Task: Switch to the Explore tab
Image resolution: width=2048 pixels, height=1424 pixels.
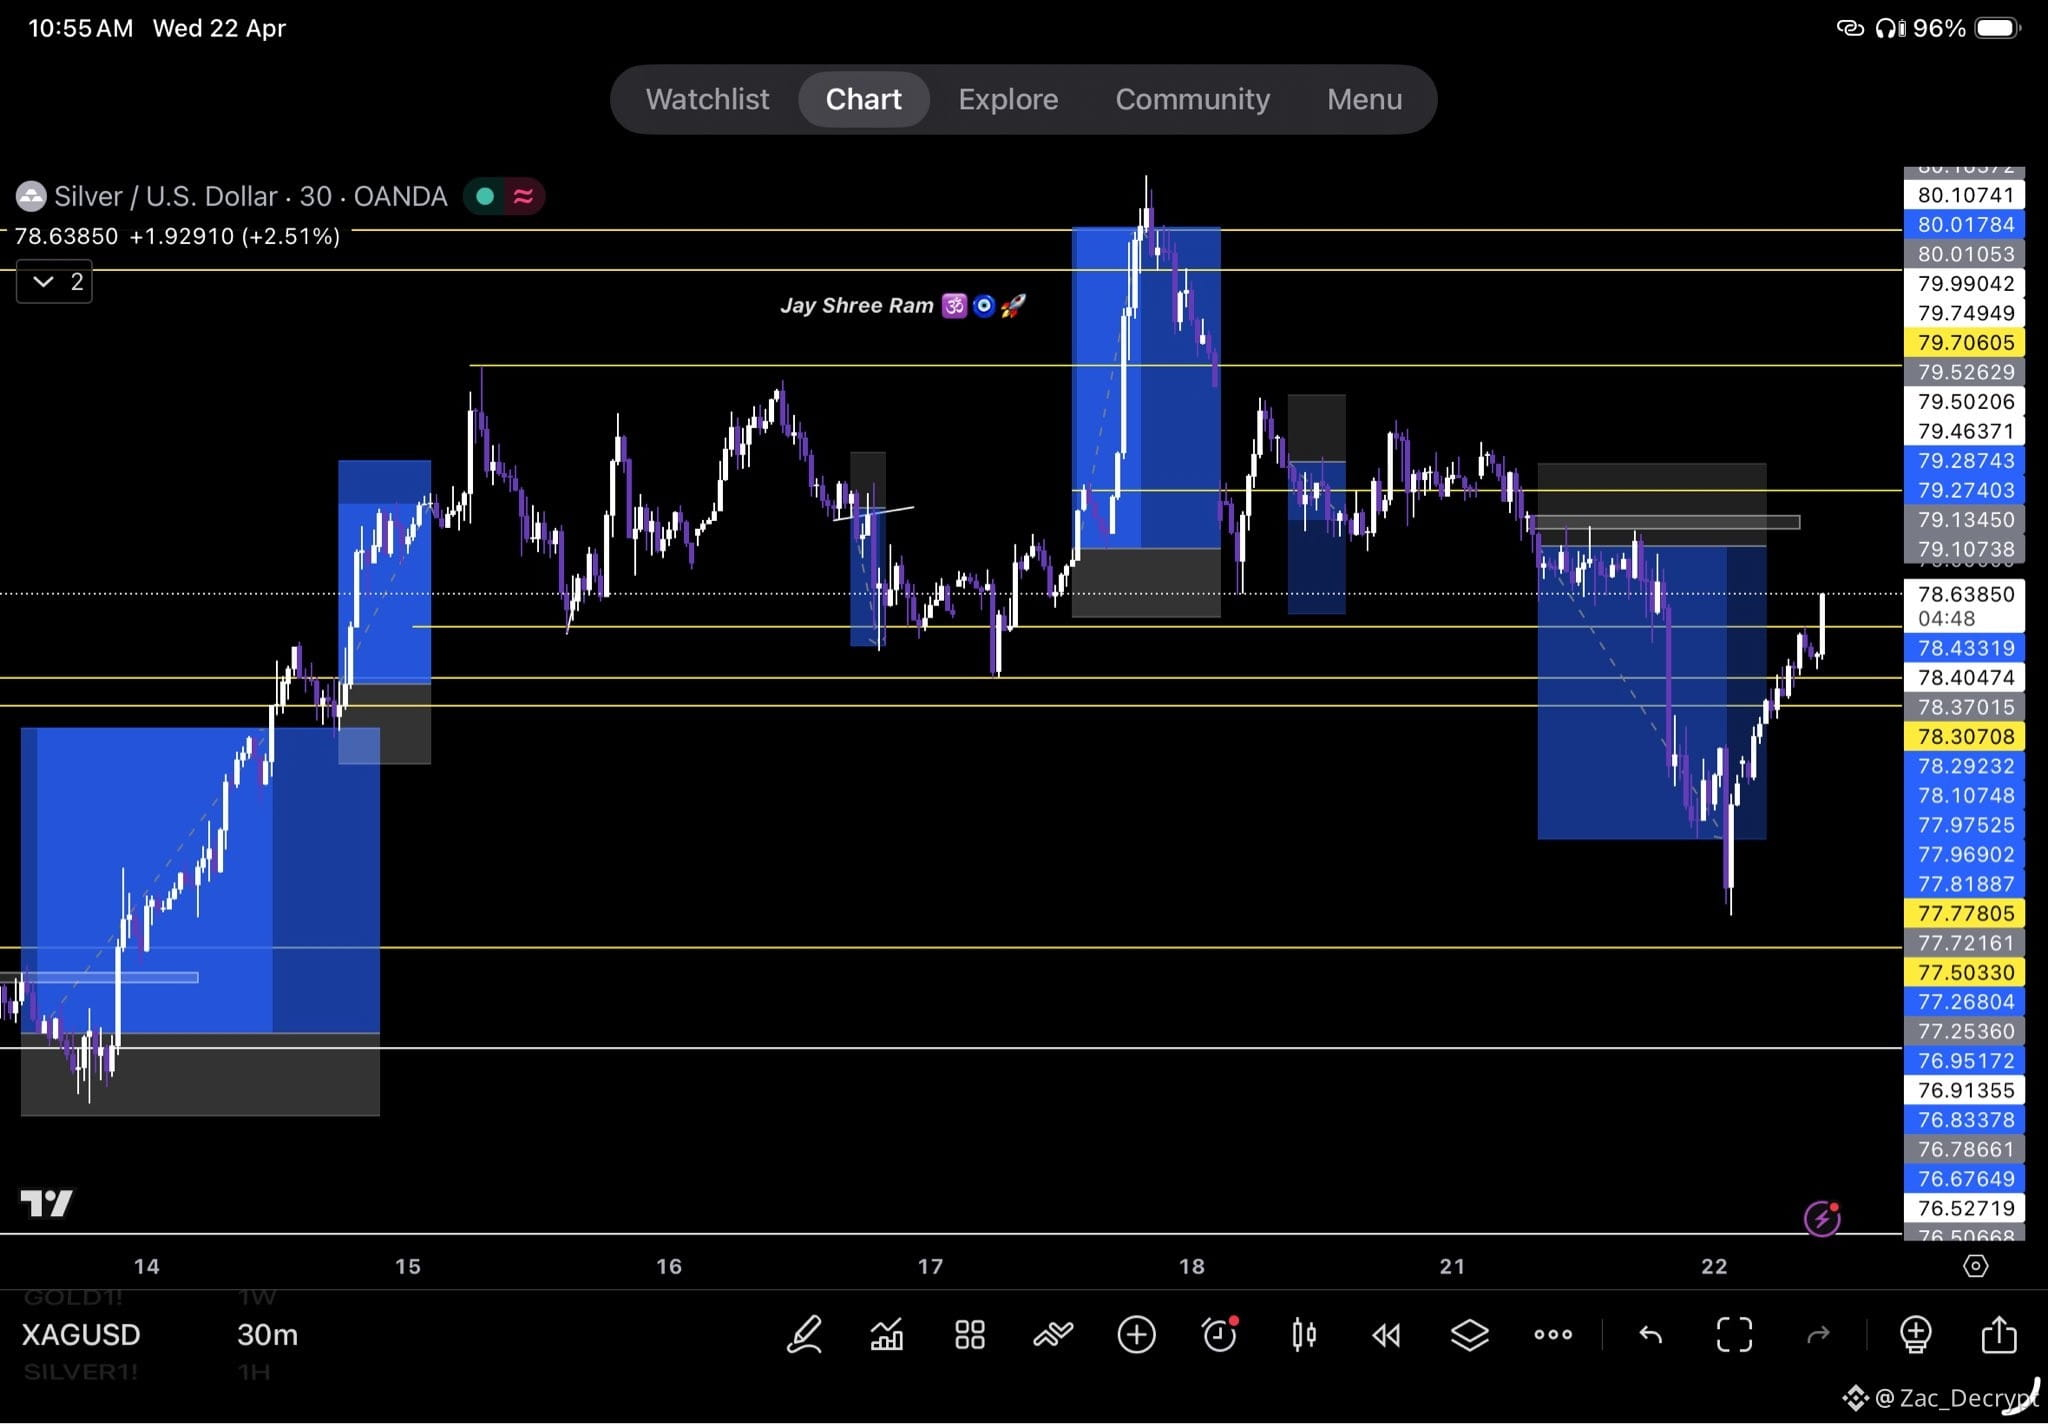Action: (x=1008, y=99)
